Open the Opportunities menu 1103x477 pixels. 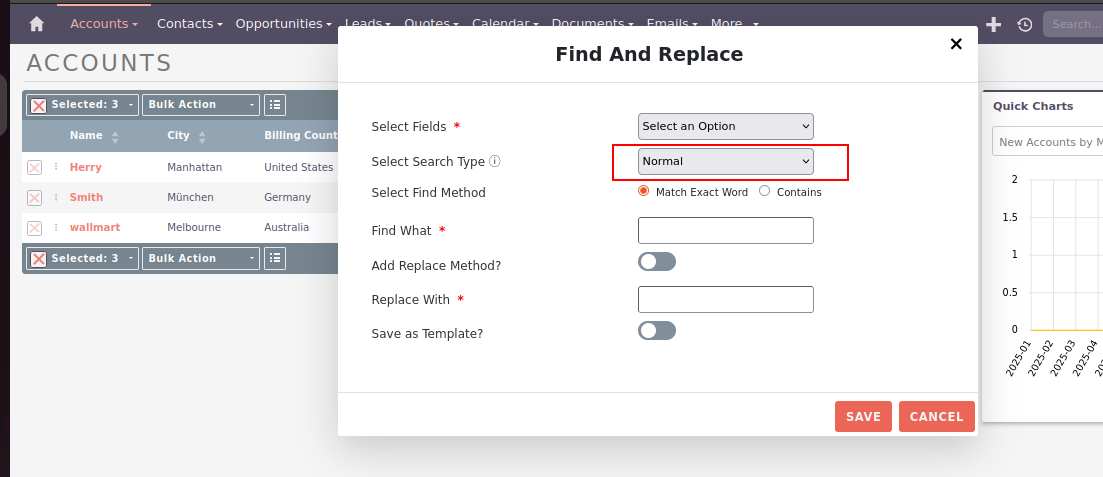click(284, 23)
